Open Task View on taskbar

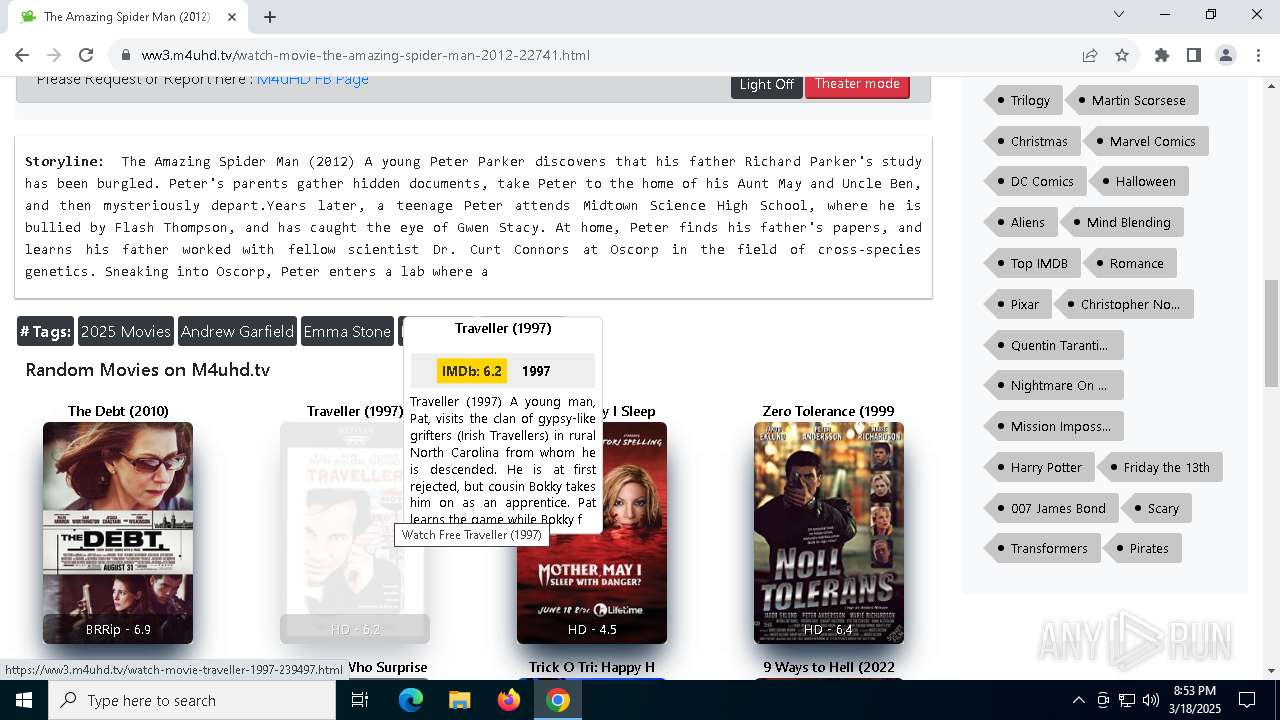(360, 700)
